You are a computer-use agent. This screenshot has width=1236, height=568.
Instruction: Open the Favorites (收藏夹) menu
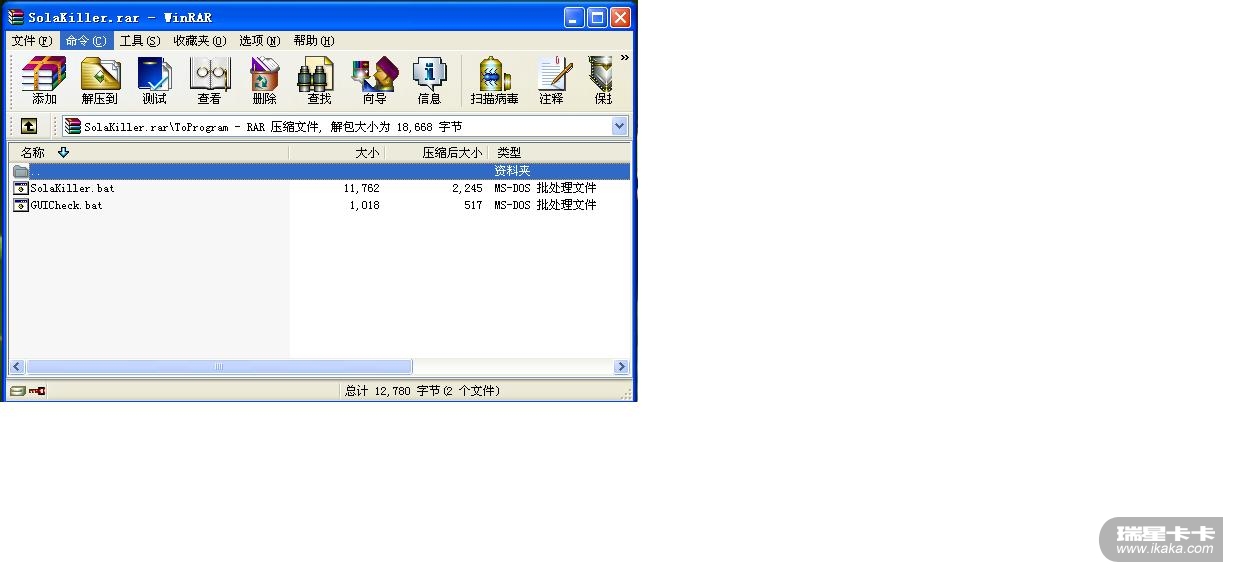coord(199,41)
